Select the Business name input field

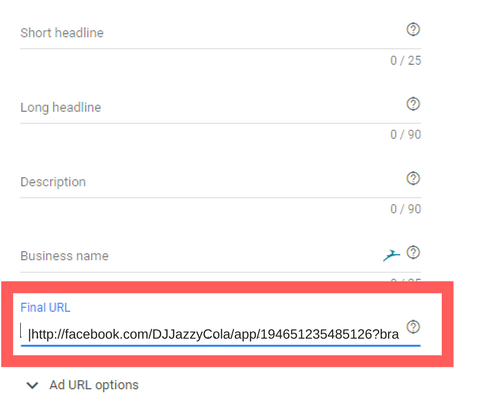[200, 256]
